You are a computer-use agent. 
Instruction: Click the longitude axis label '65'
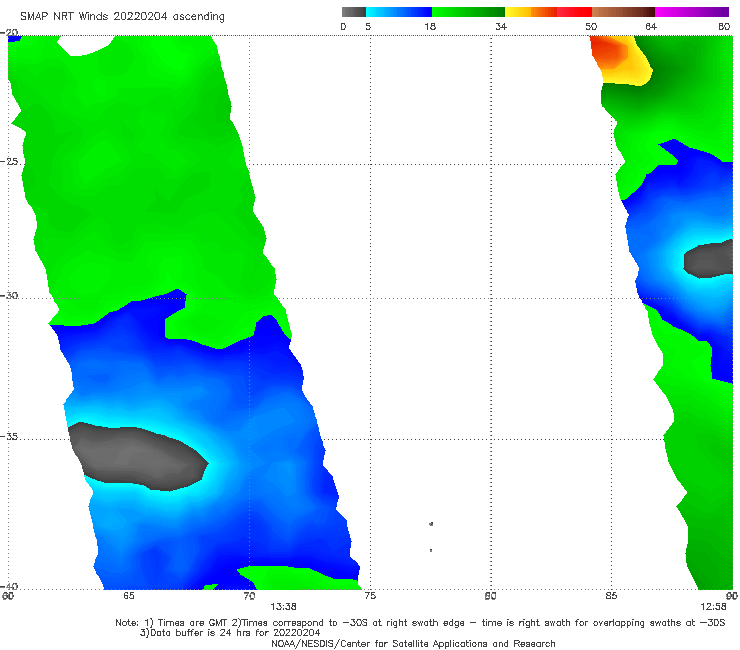click(x=129, y=596)
